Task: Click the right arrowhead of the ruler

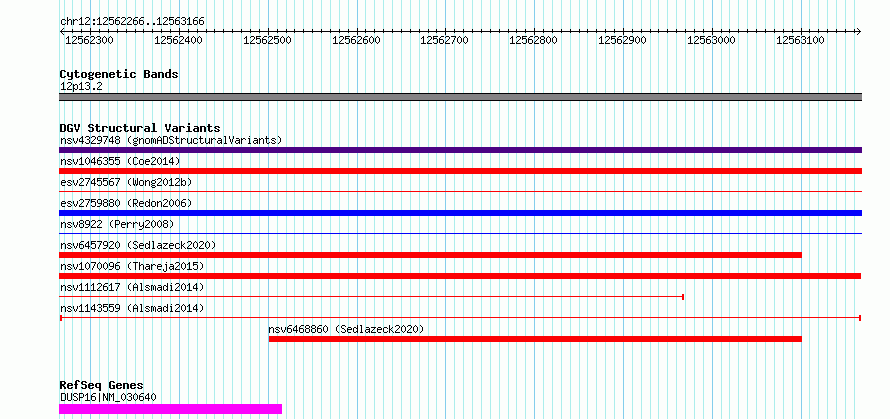Action: (x=859, y=32)
